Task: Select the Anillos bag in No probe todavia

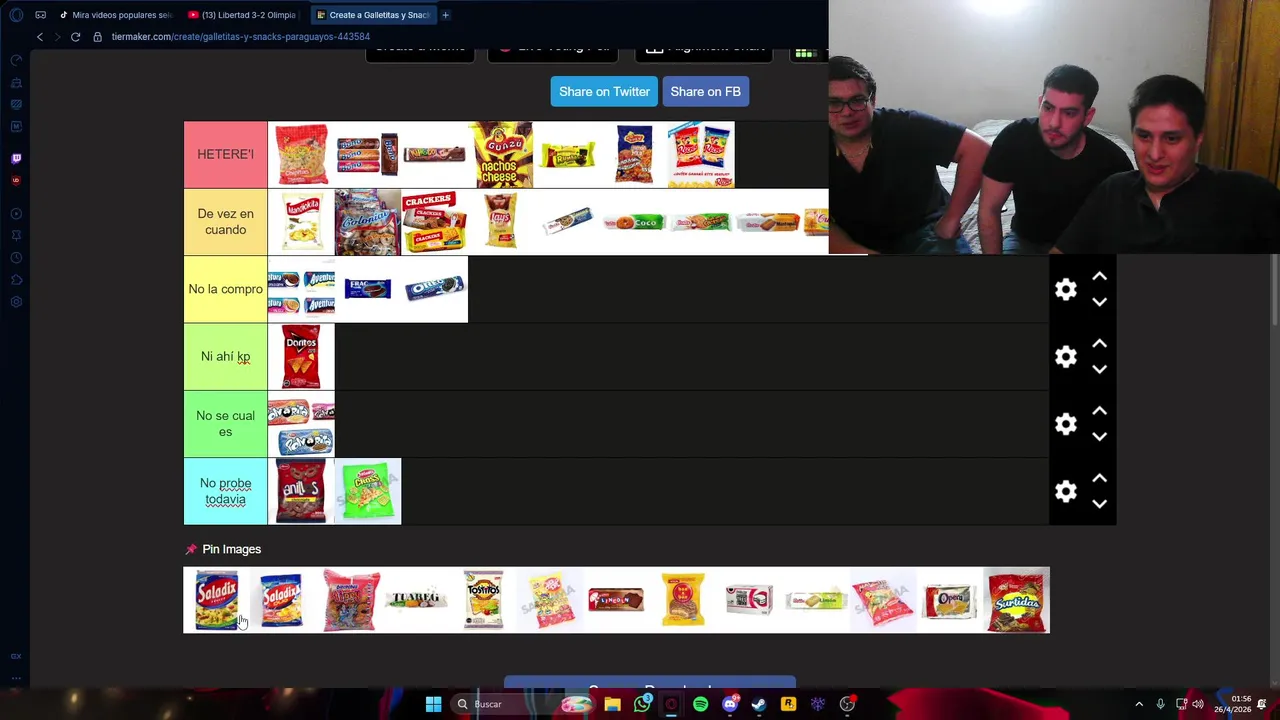Action: pos(301,491)
